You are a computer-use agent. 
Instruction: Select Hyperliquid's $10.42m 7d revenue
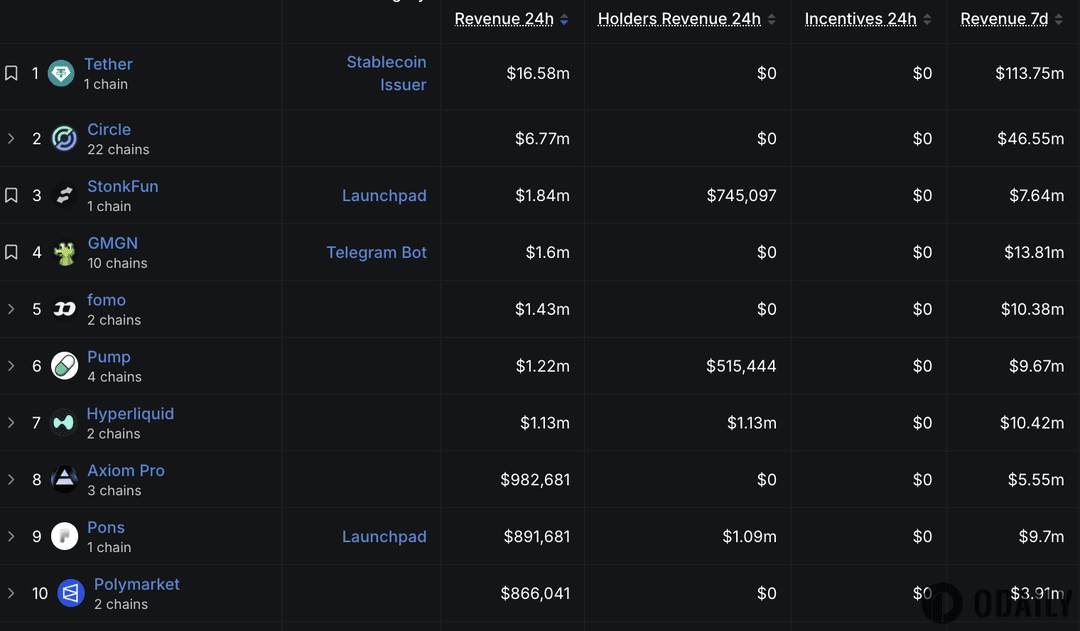1032,423
